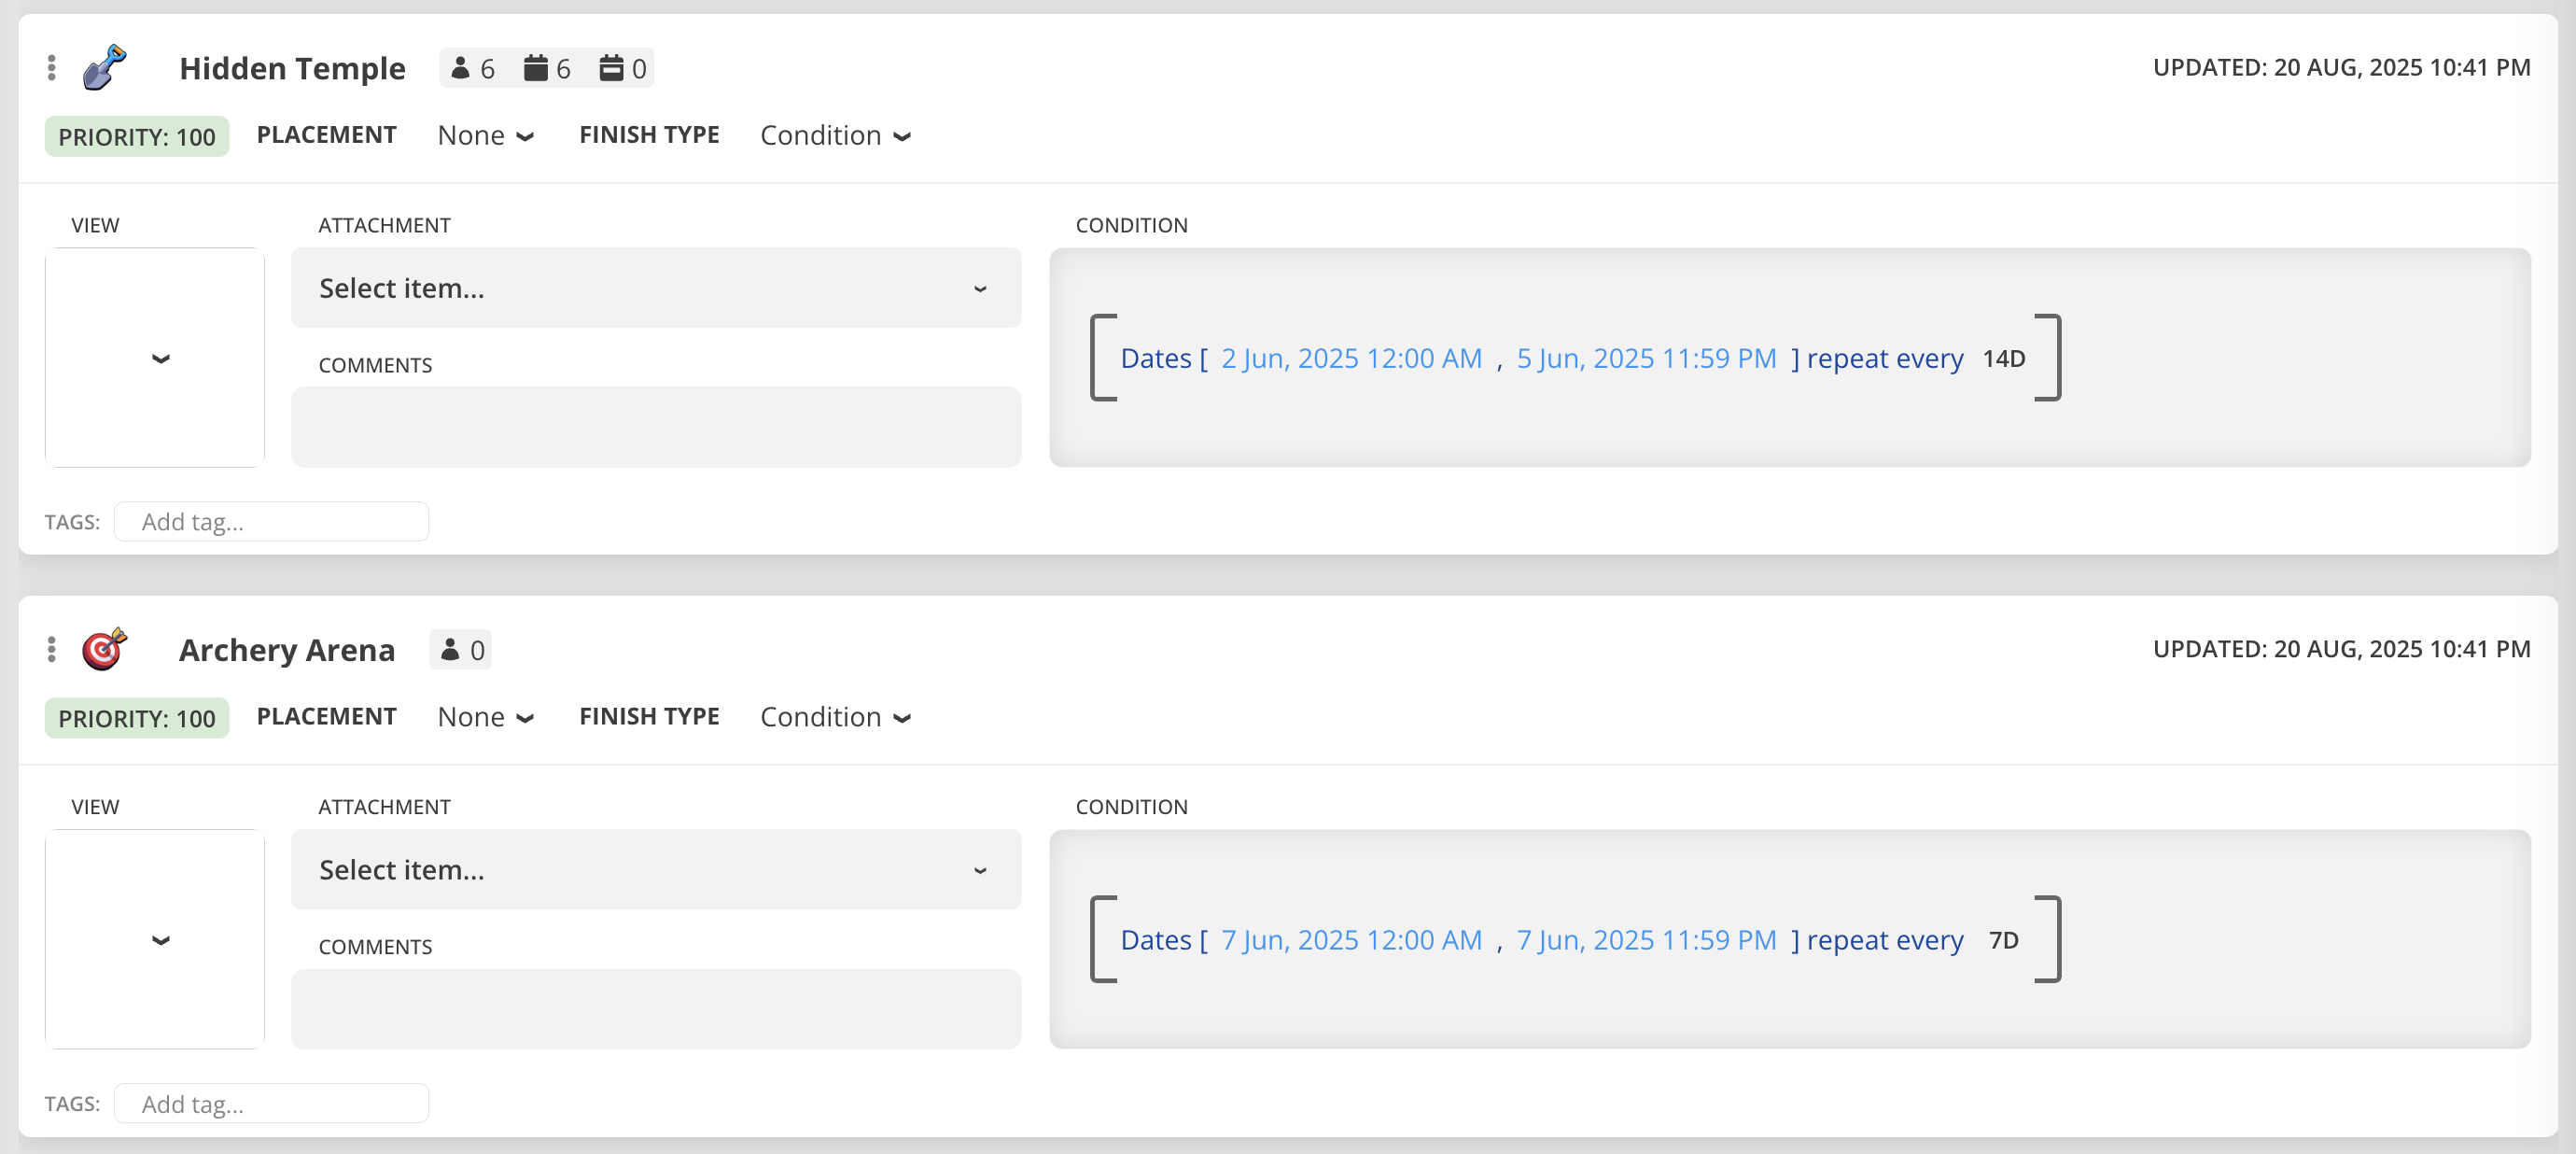Open the kebab menu for Archery Arena
Image resolution: width=2576 pixels, height=1154 pixels.
point(51,649)
